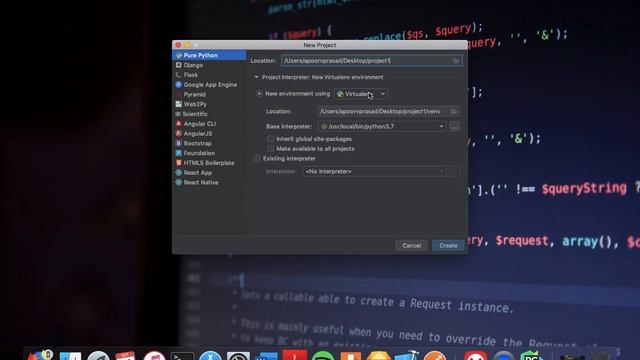Open Spotify from the Dock
This screenshot has height=360, width=640.
(x=323, y=356)
